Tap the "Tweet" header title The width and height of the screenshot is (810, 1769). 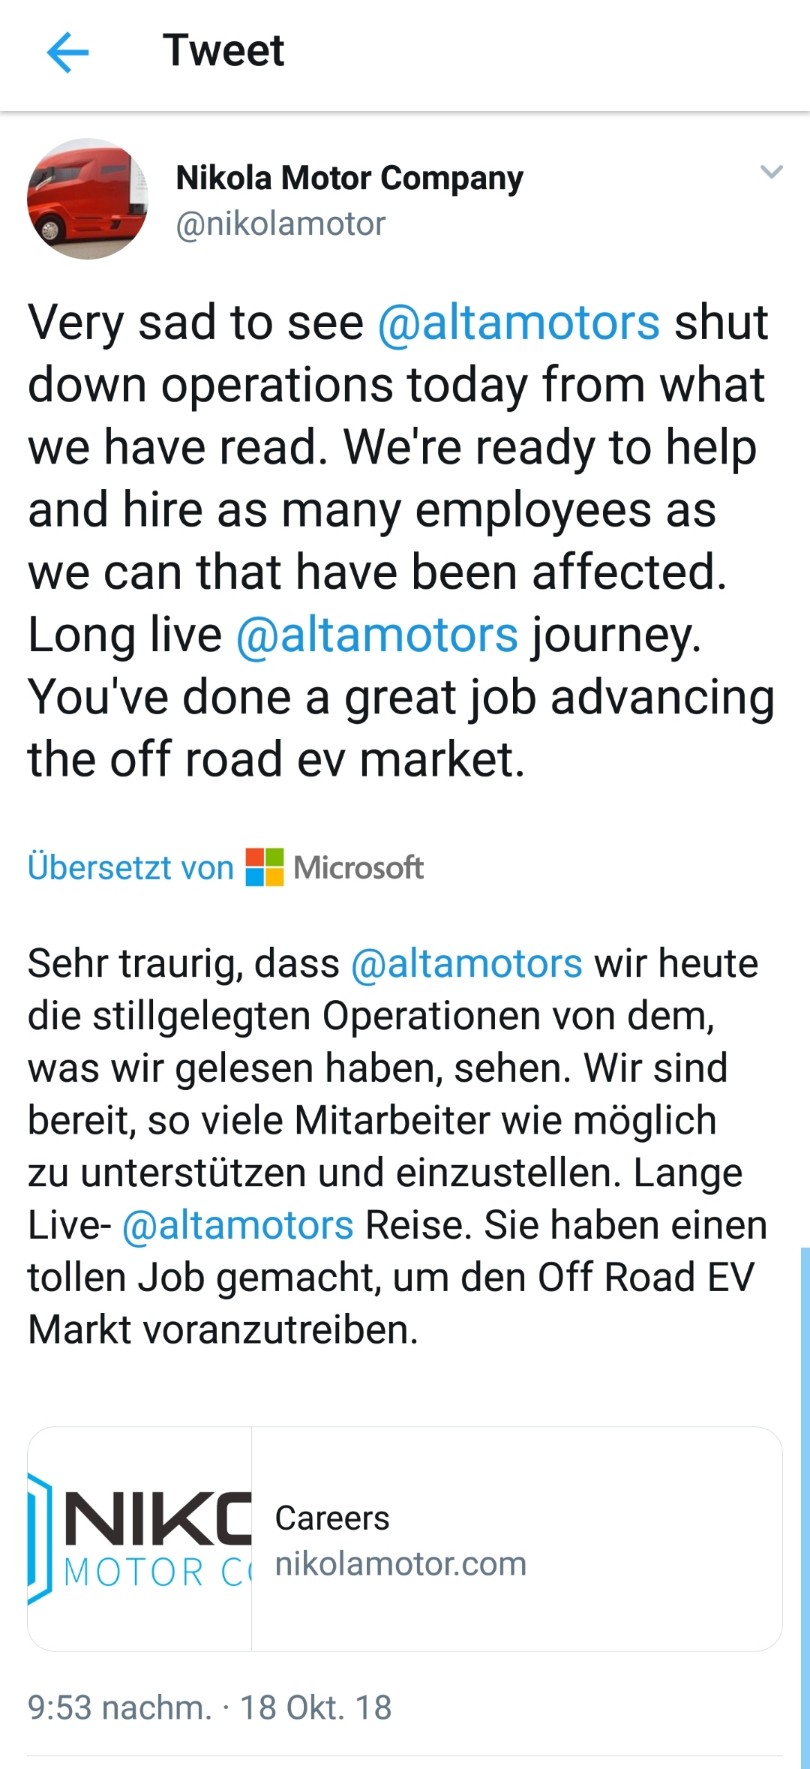(224, 51)
